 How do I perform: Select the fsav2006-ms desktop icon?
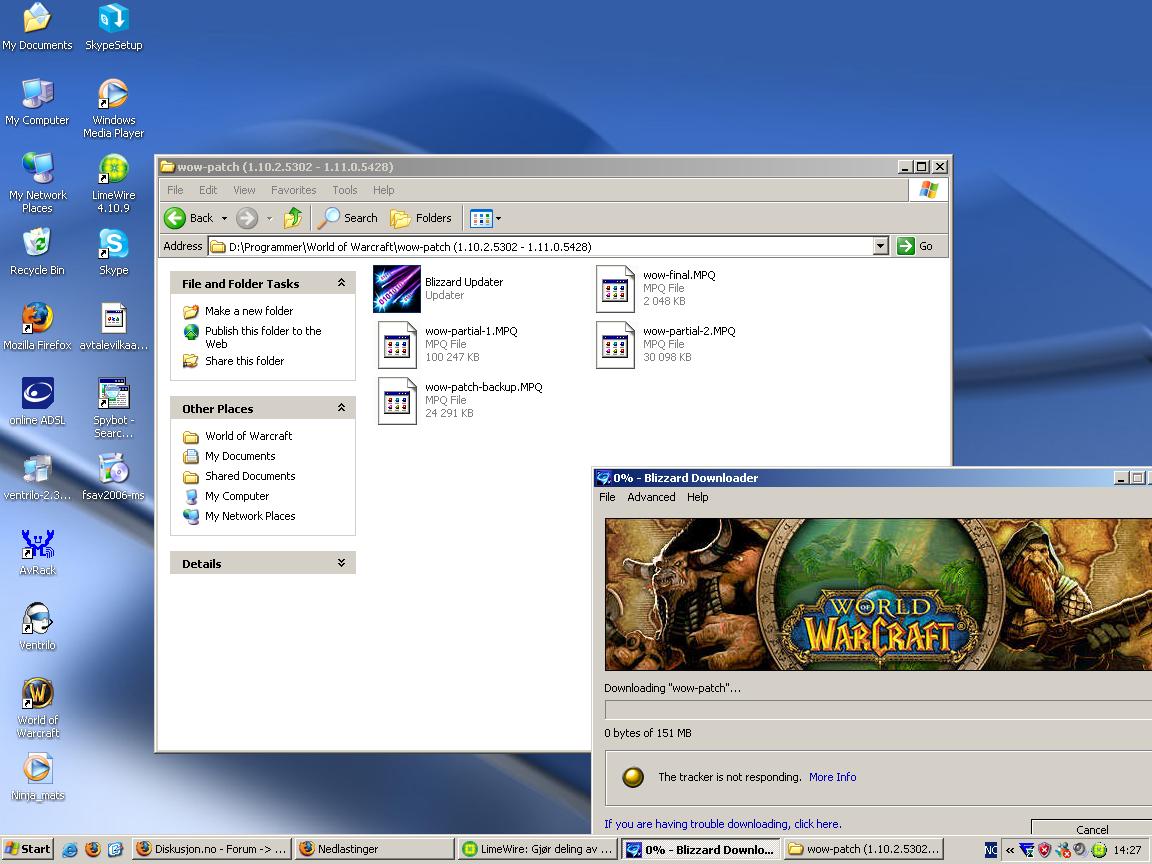(x=113, y=477)
